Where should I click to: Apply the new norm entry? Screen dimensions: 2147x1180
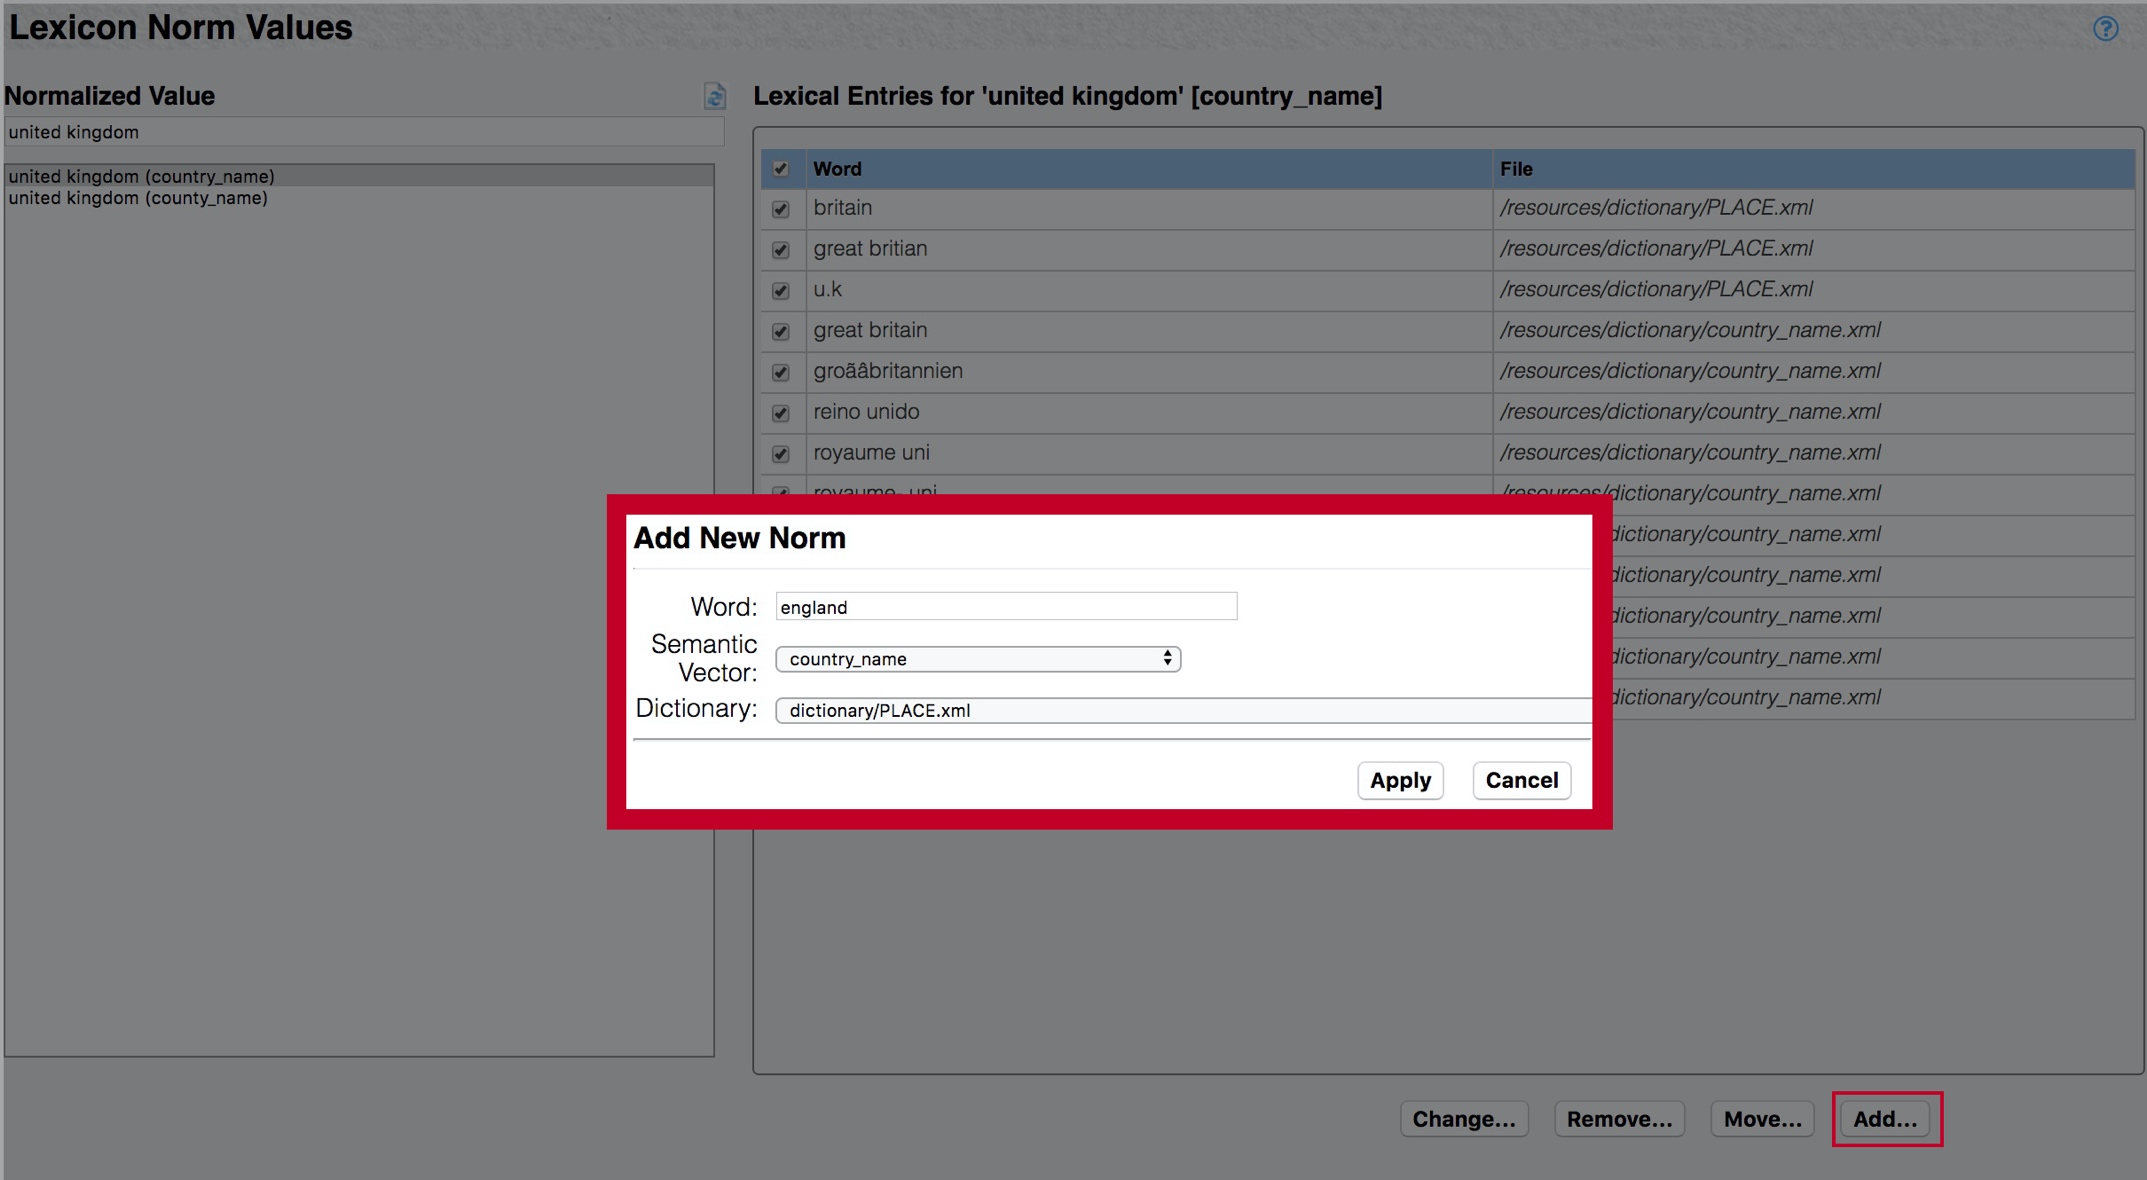(x=1399, y=780)
